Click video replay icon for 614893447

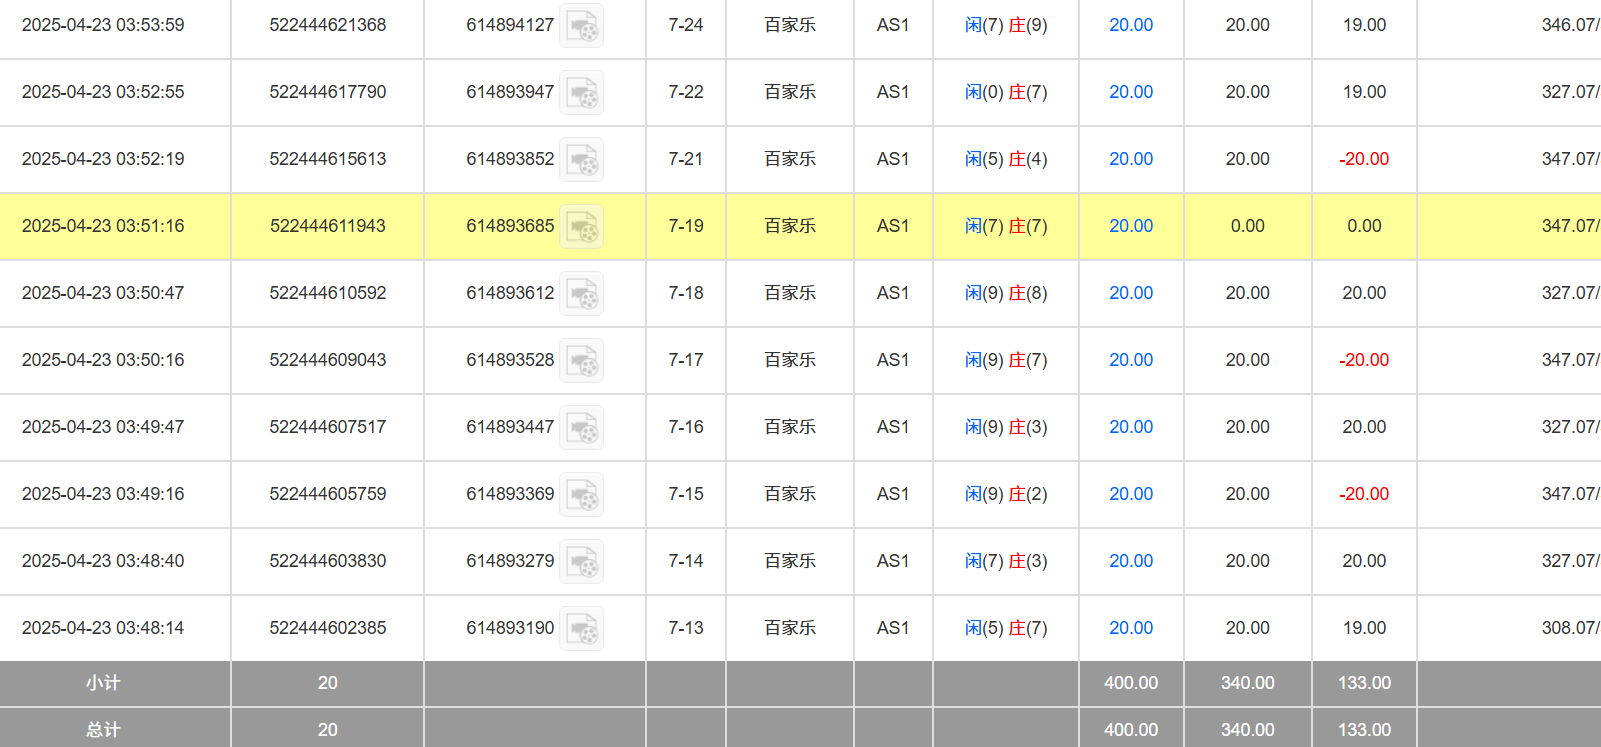click(x=581, y=428)
